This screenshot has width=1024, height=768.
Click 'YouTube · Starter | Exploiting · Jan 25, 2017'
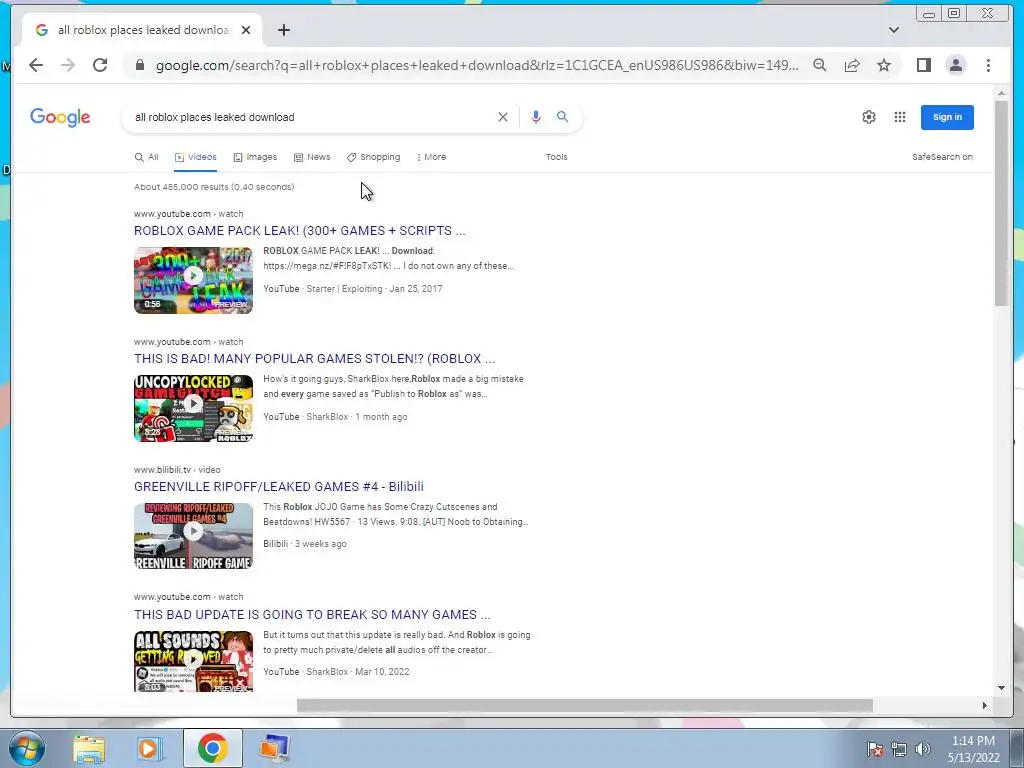pos(353,289)
